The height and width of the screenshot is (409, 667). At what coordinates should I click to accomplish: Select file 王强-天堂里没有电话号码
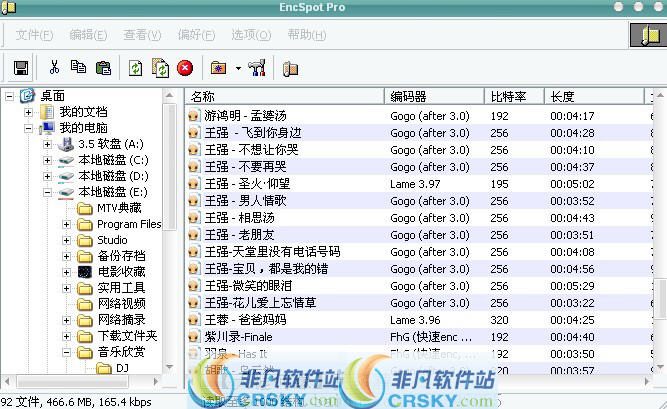click(272, 252)
